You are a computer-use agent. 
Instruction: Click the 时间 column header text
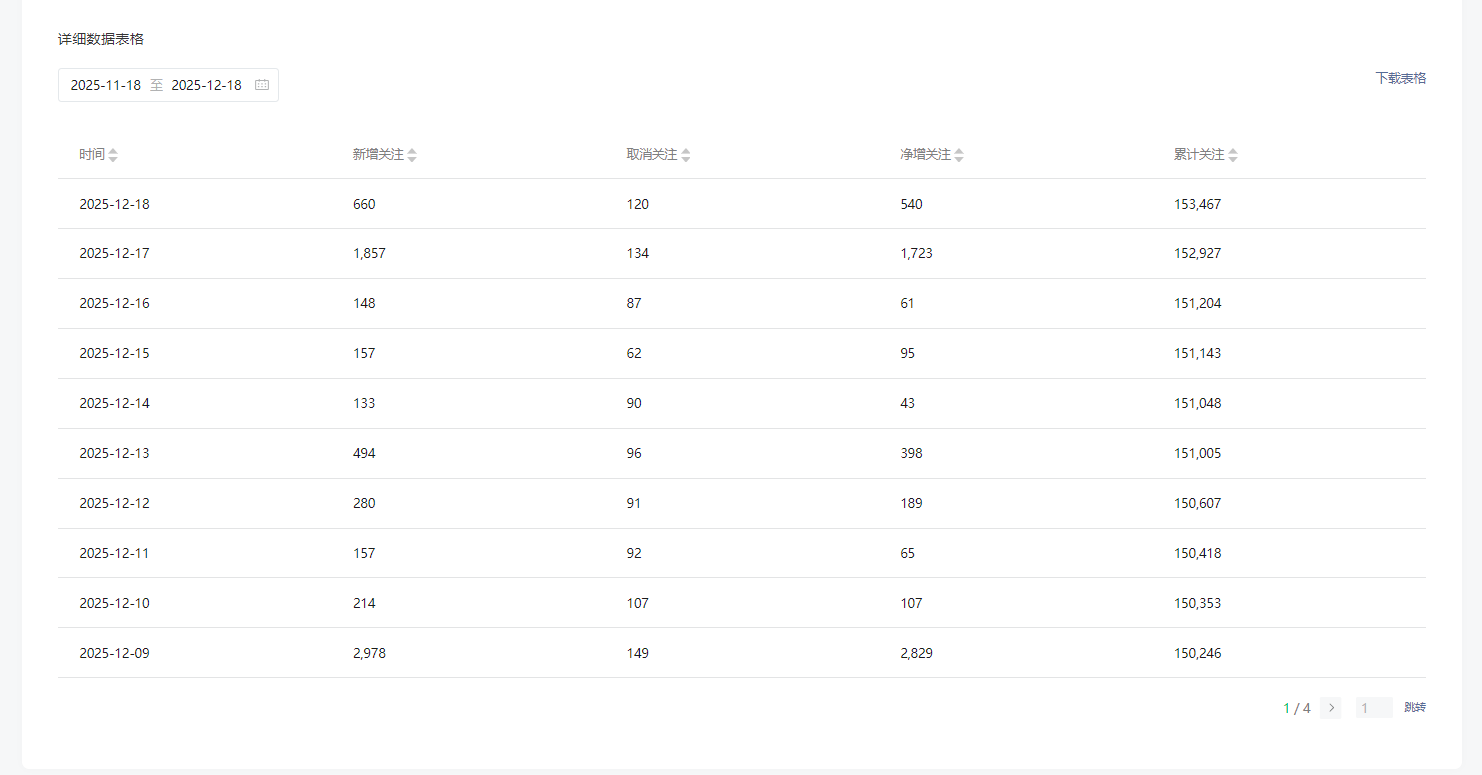tap(92, 155)
